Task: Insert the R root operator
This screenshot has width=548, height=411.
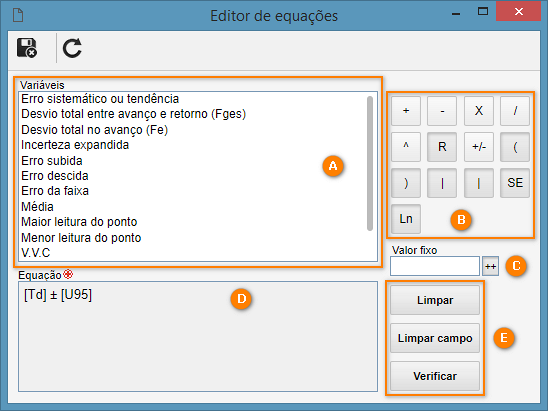Action: (x=442, y=147)
